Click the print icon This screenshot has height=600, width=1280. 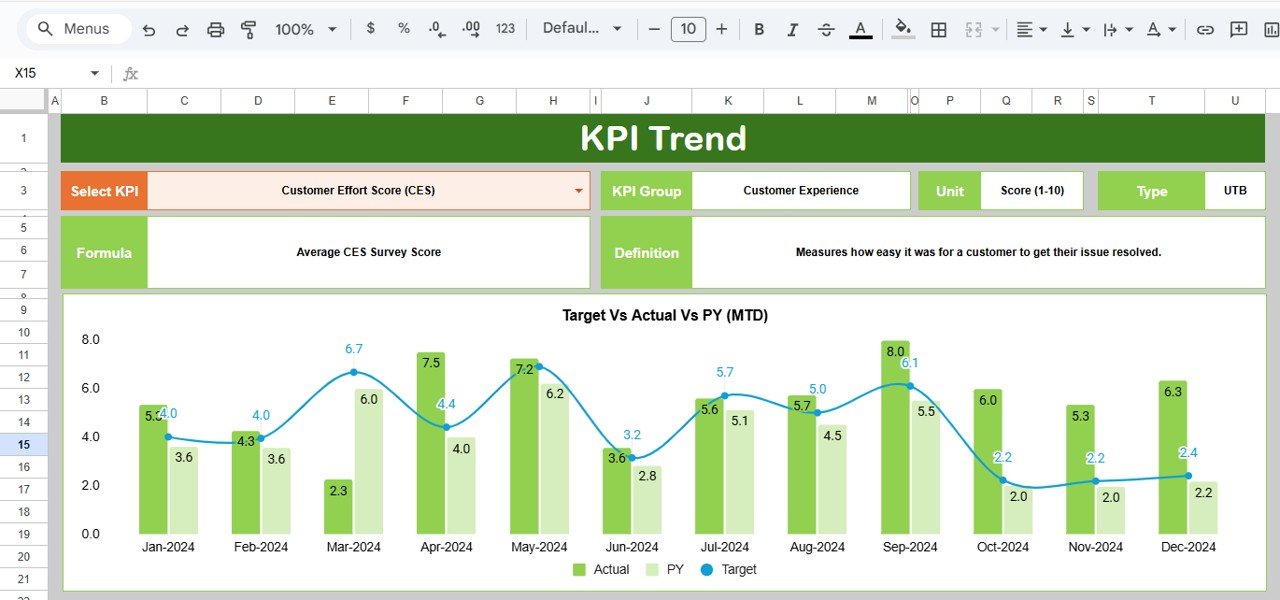coord(215,29)
